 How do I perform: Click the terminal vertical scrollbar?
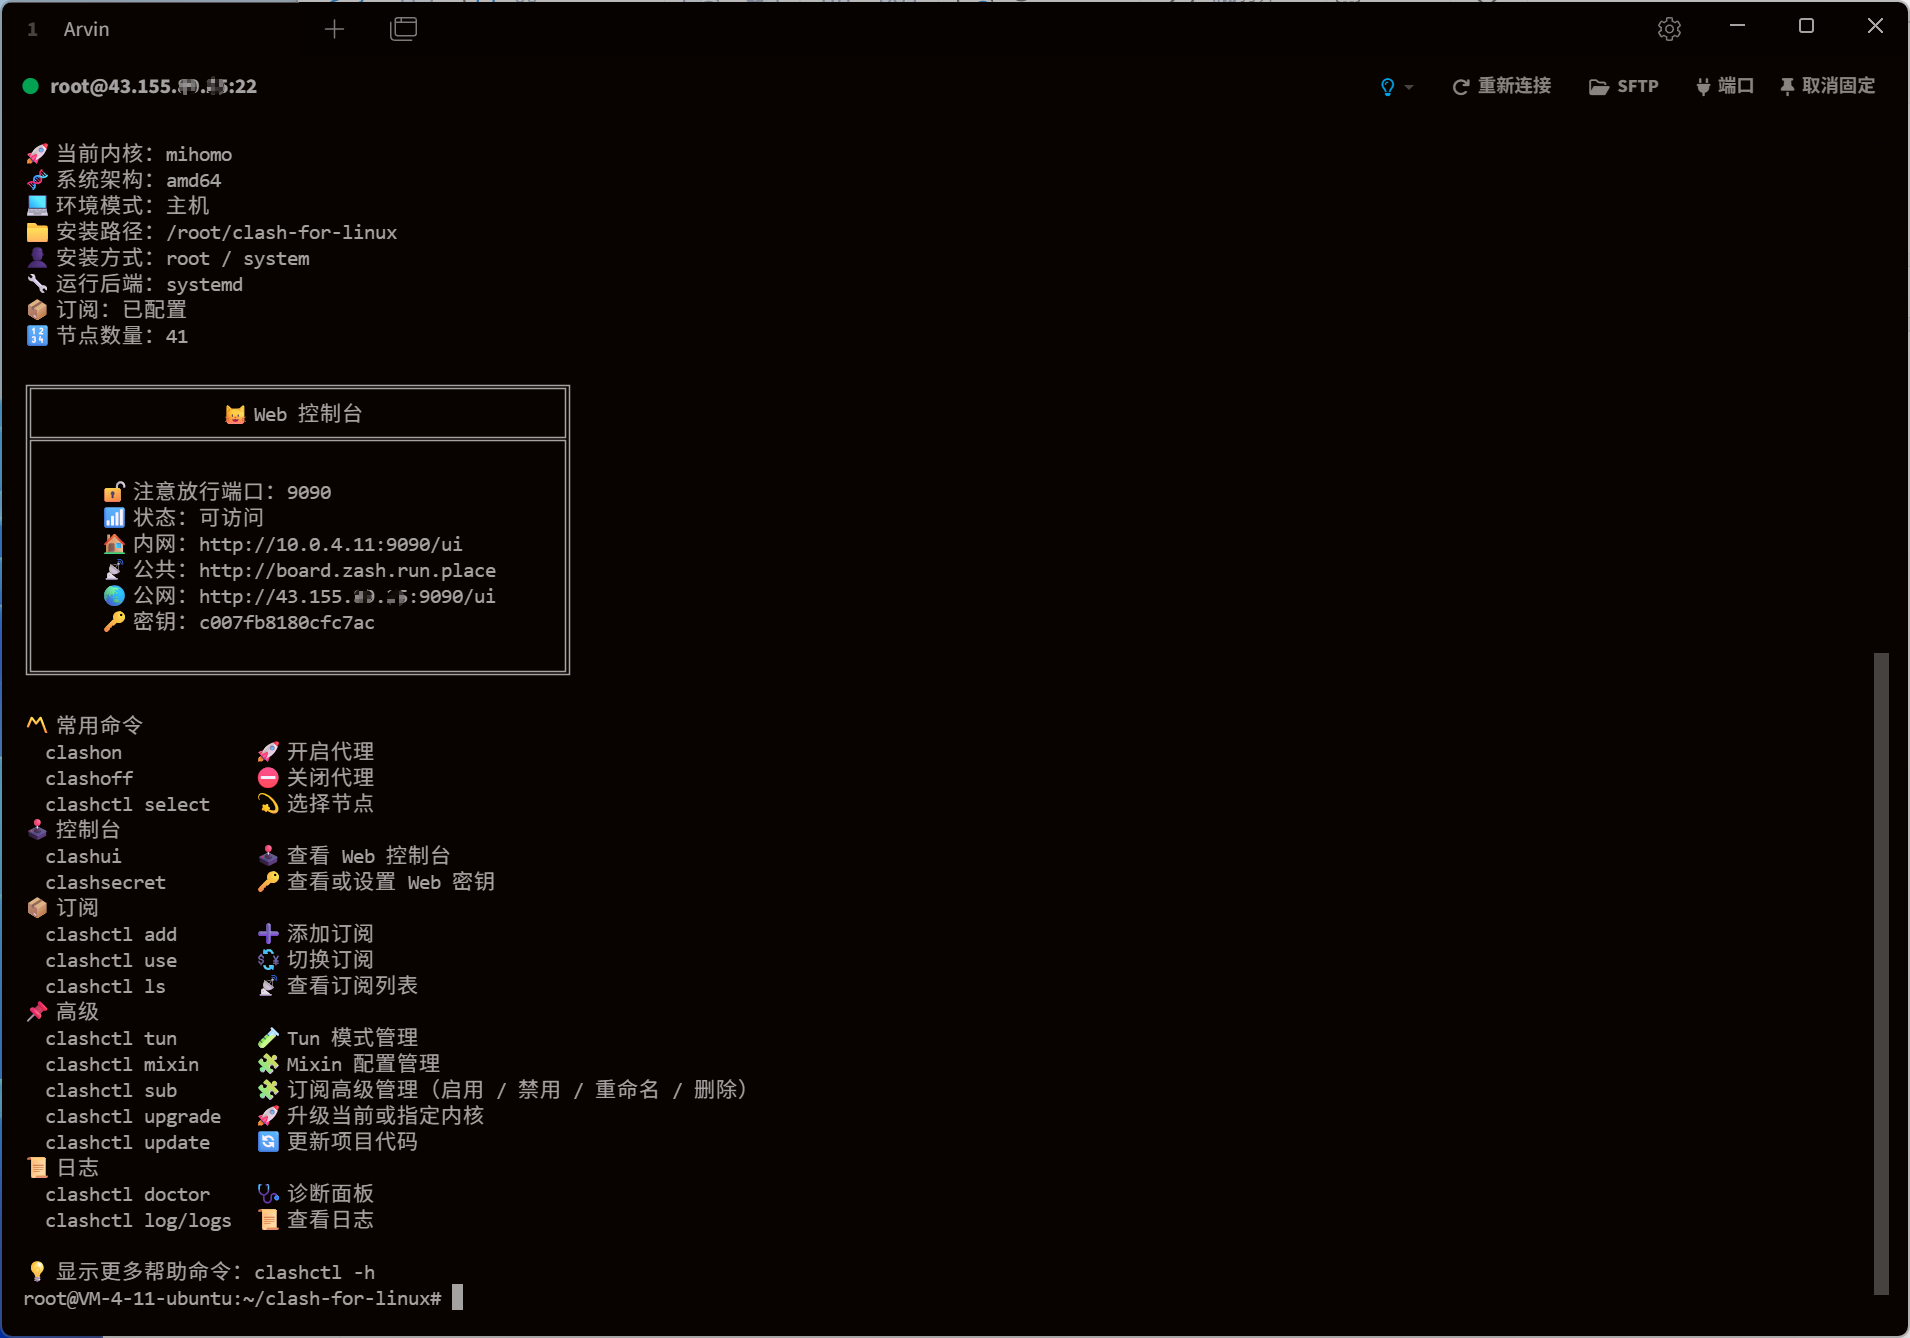click(x=1880, y=970)
